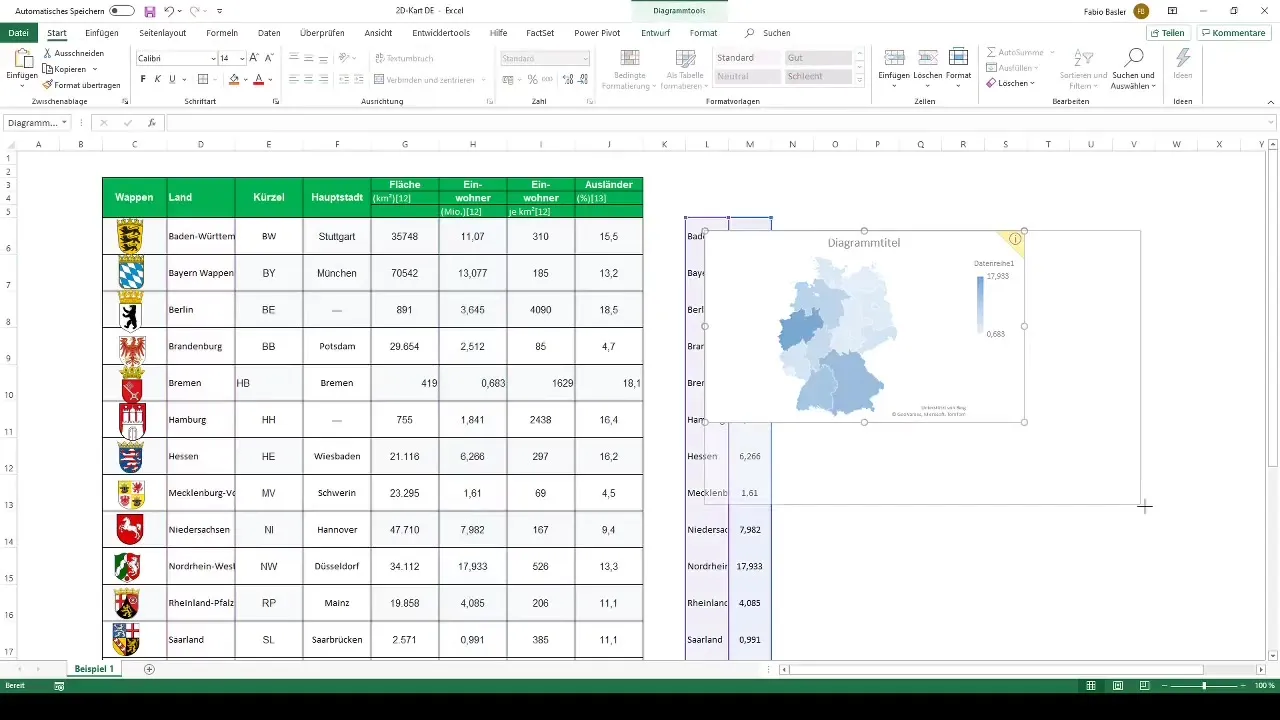Click the formula bar input
This screenshot has height=720, width=1280.
(x=715, y=123)
